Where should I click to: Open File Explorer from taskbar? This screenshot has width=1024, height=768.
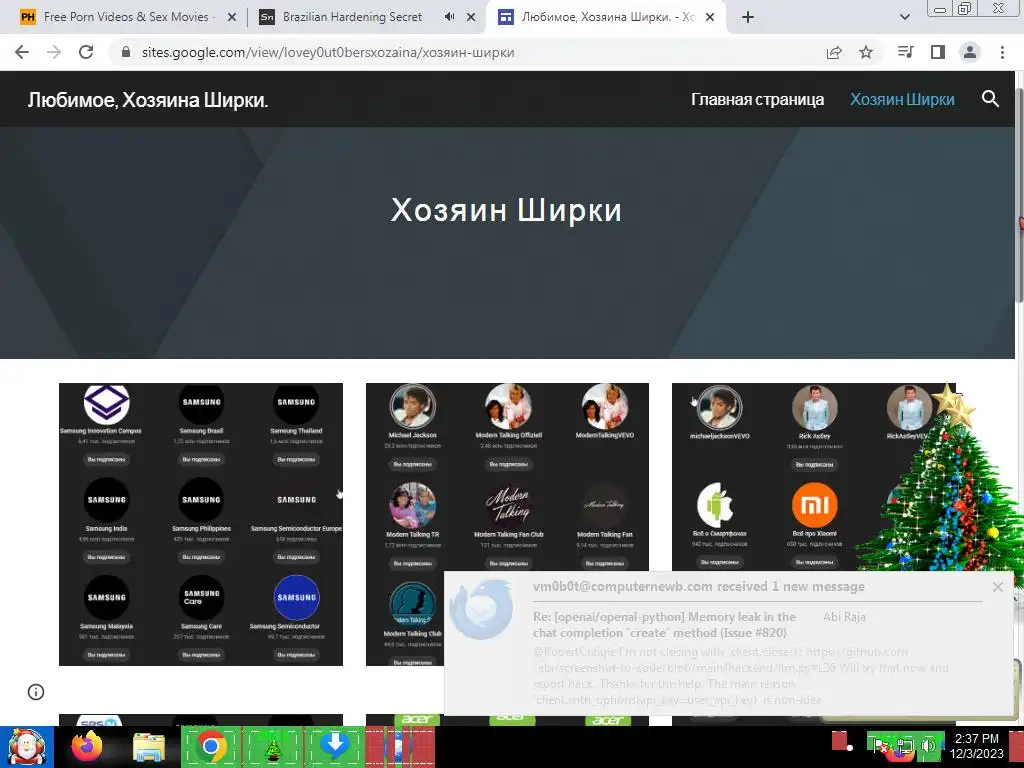pos(149,747)
